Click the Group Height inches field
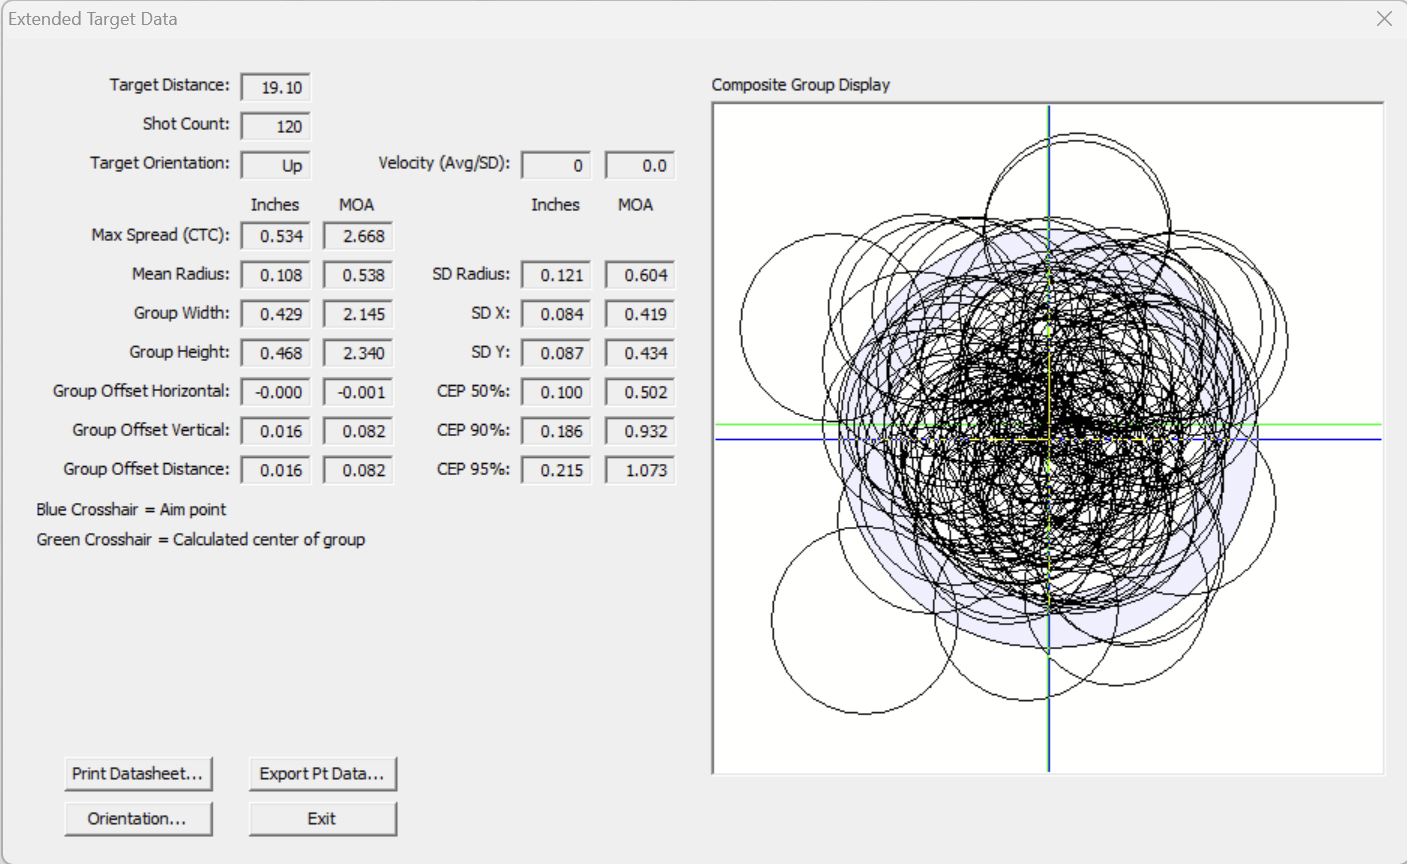 pyautogui.click(x=276, y=354)
